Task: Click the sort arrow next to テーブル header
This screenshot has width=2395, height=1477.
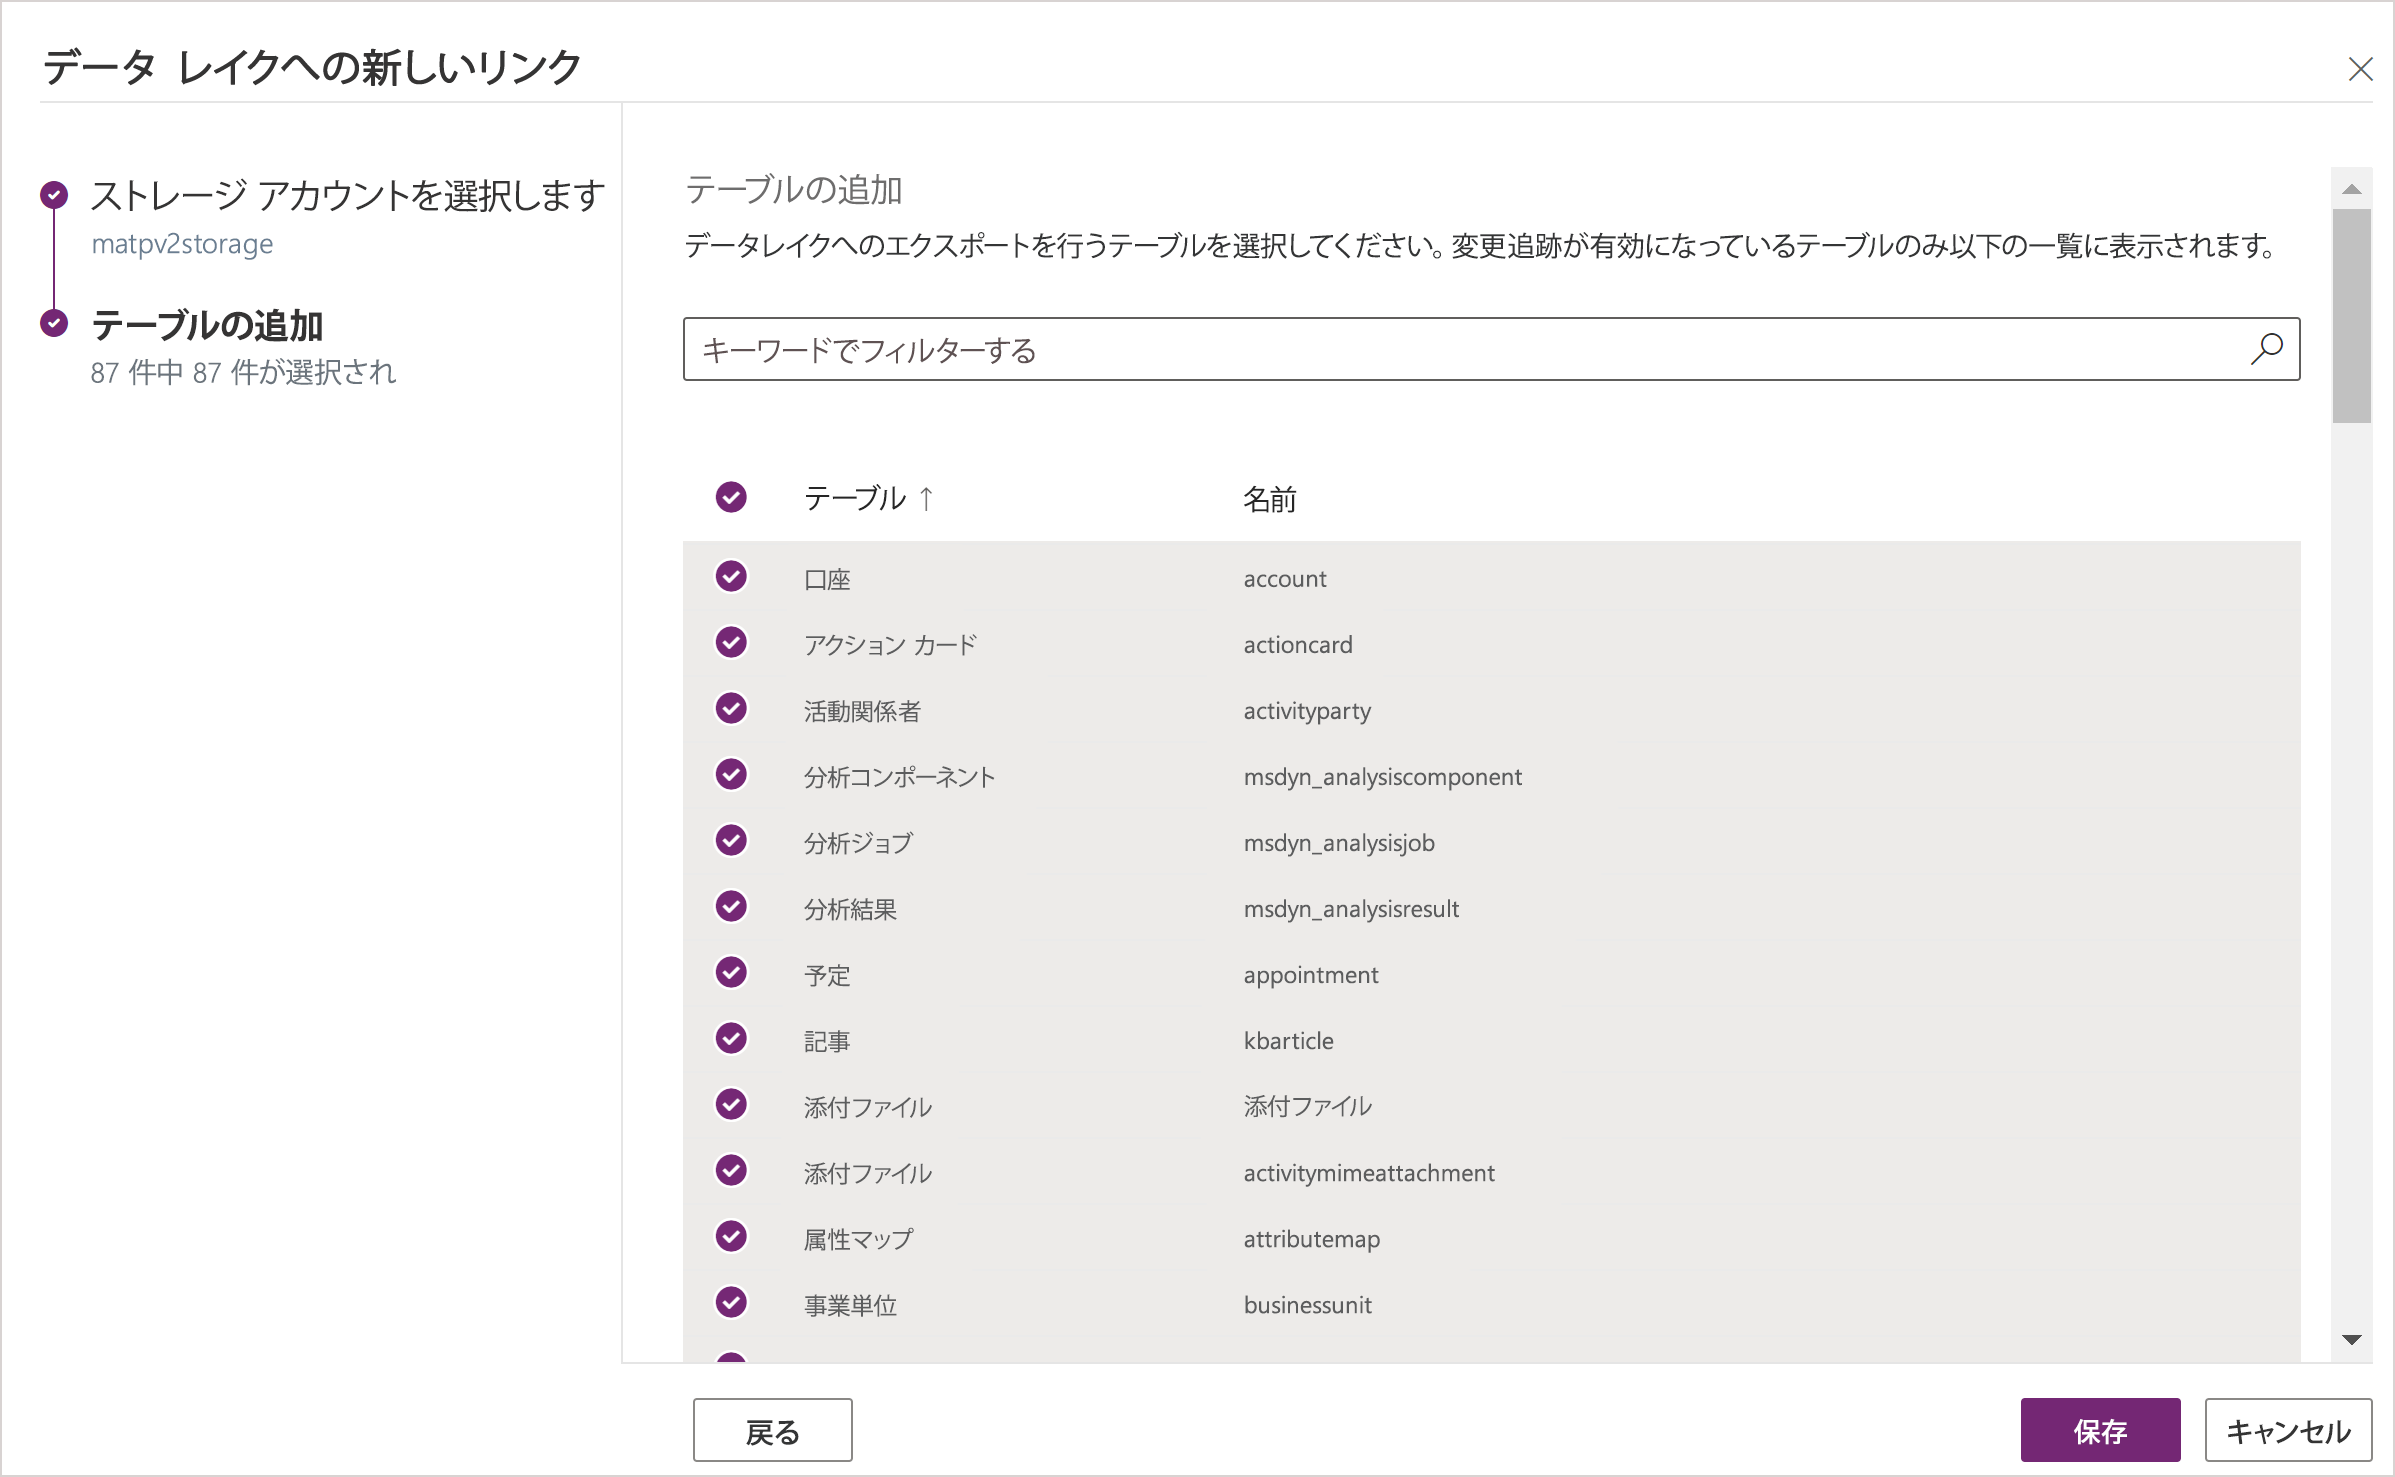Action: point(926,497)
